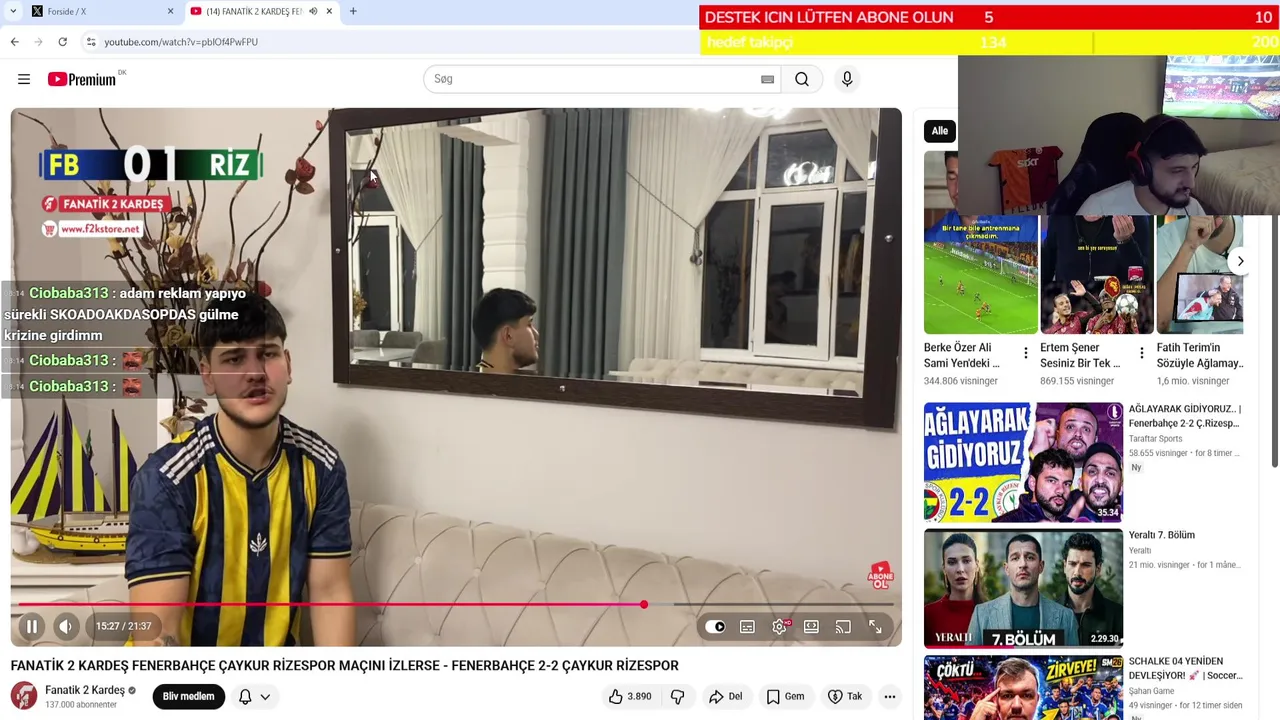Click the ABONE OL subscribe watermark in video

pos(880,575)
